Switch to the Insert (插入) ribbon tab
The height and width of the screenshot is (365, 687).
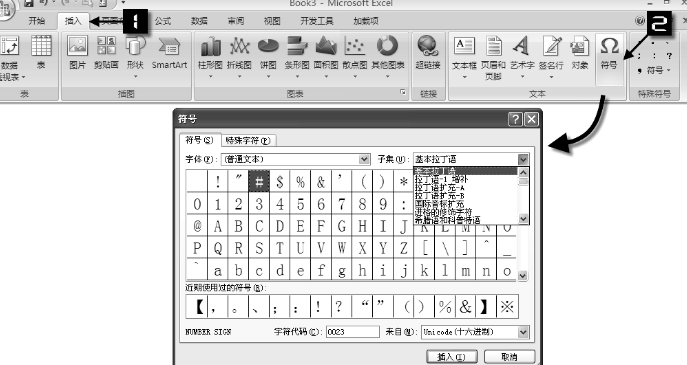(73, 21)
